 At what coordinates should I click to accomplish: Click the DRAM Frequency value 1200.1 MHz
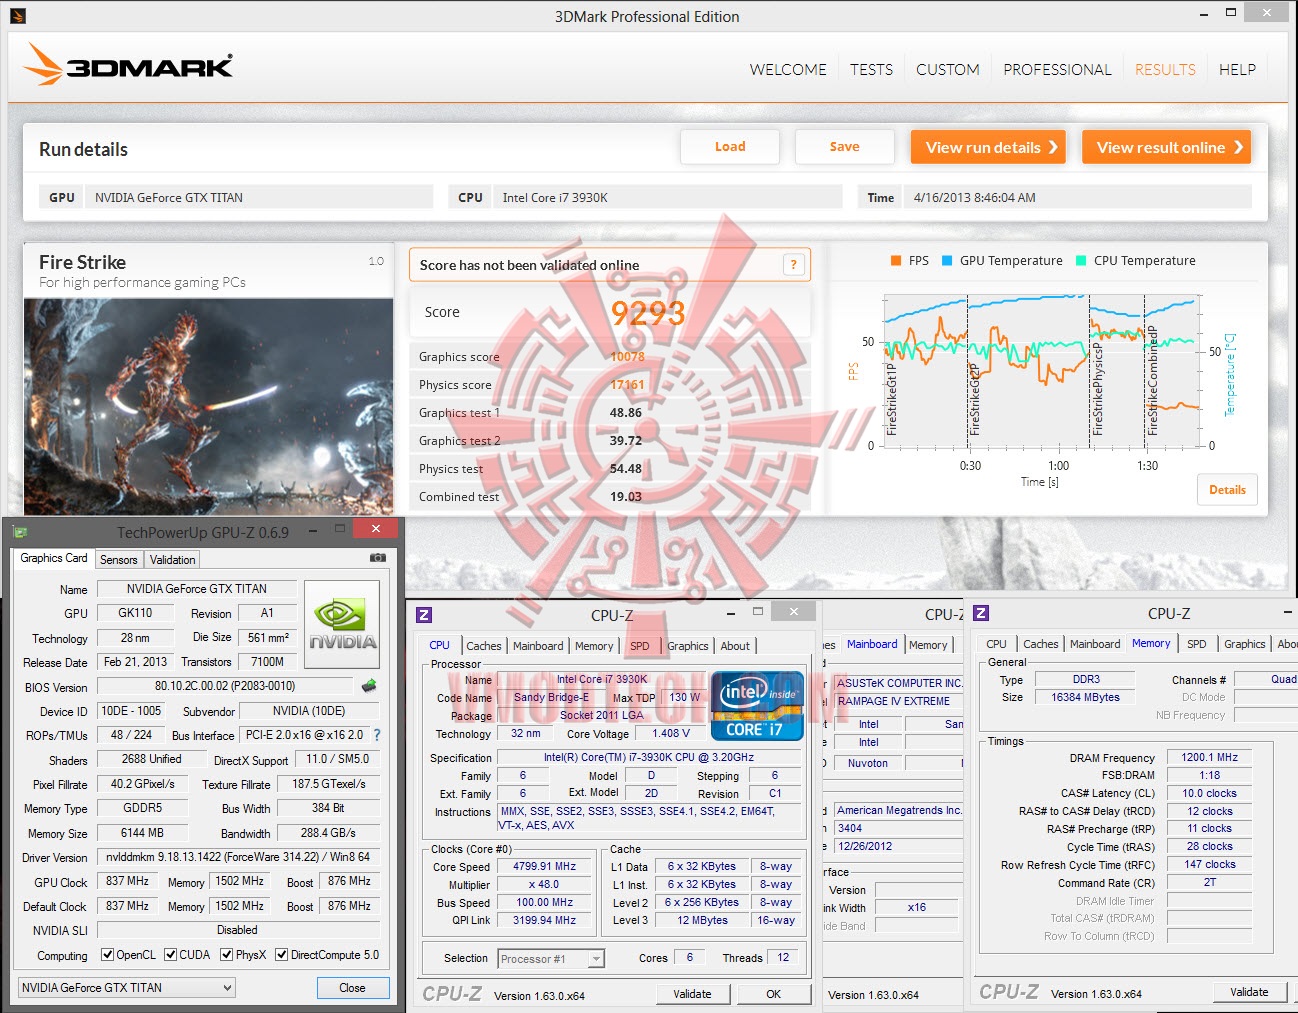click(1209, 758)
